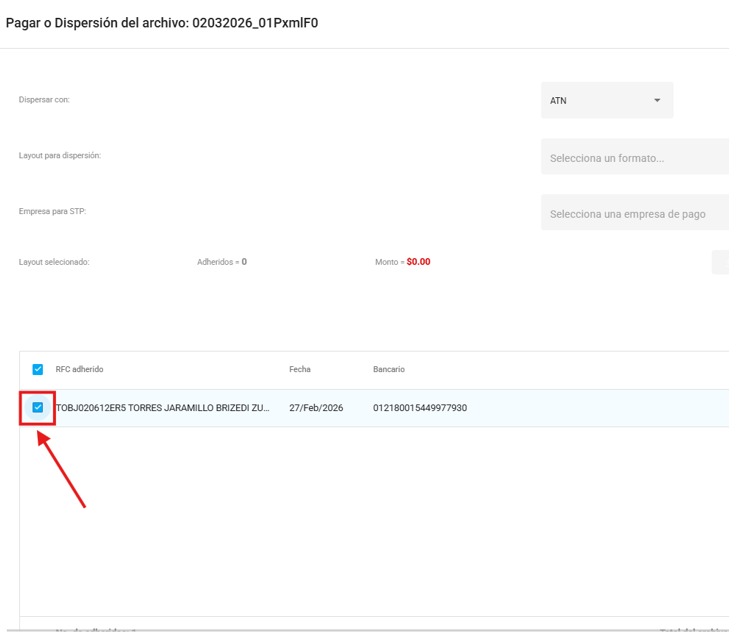Click the Fecha column header
Viewport: 729px width, 639px height.
[299, 369]
